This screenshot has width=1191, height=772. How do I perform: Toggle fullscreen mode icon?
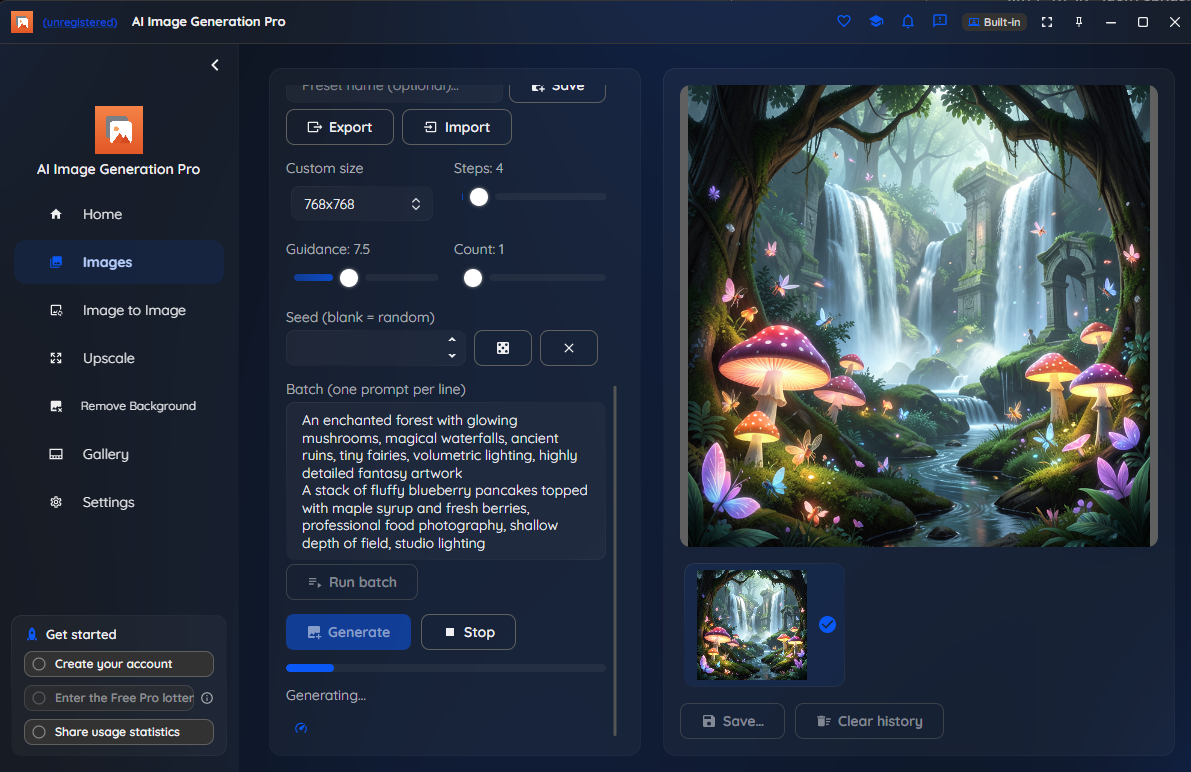coord(1047,22)
